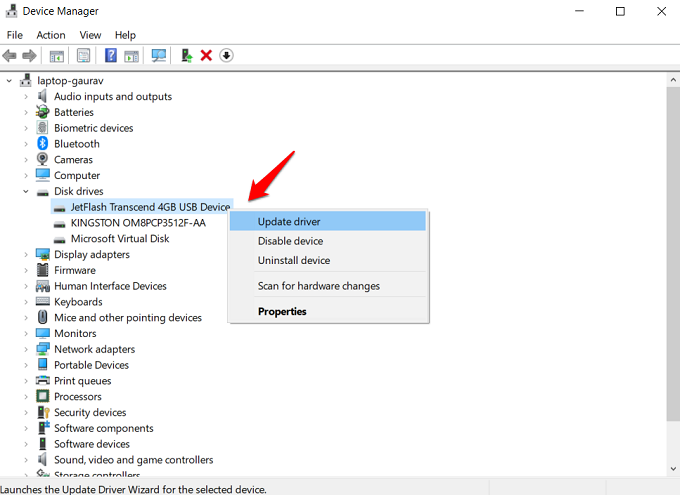
Task: Expand the Keyboards category
Action: coord(26,302)
